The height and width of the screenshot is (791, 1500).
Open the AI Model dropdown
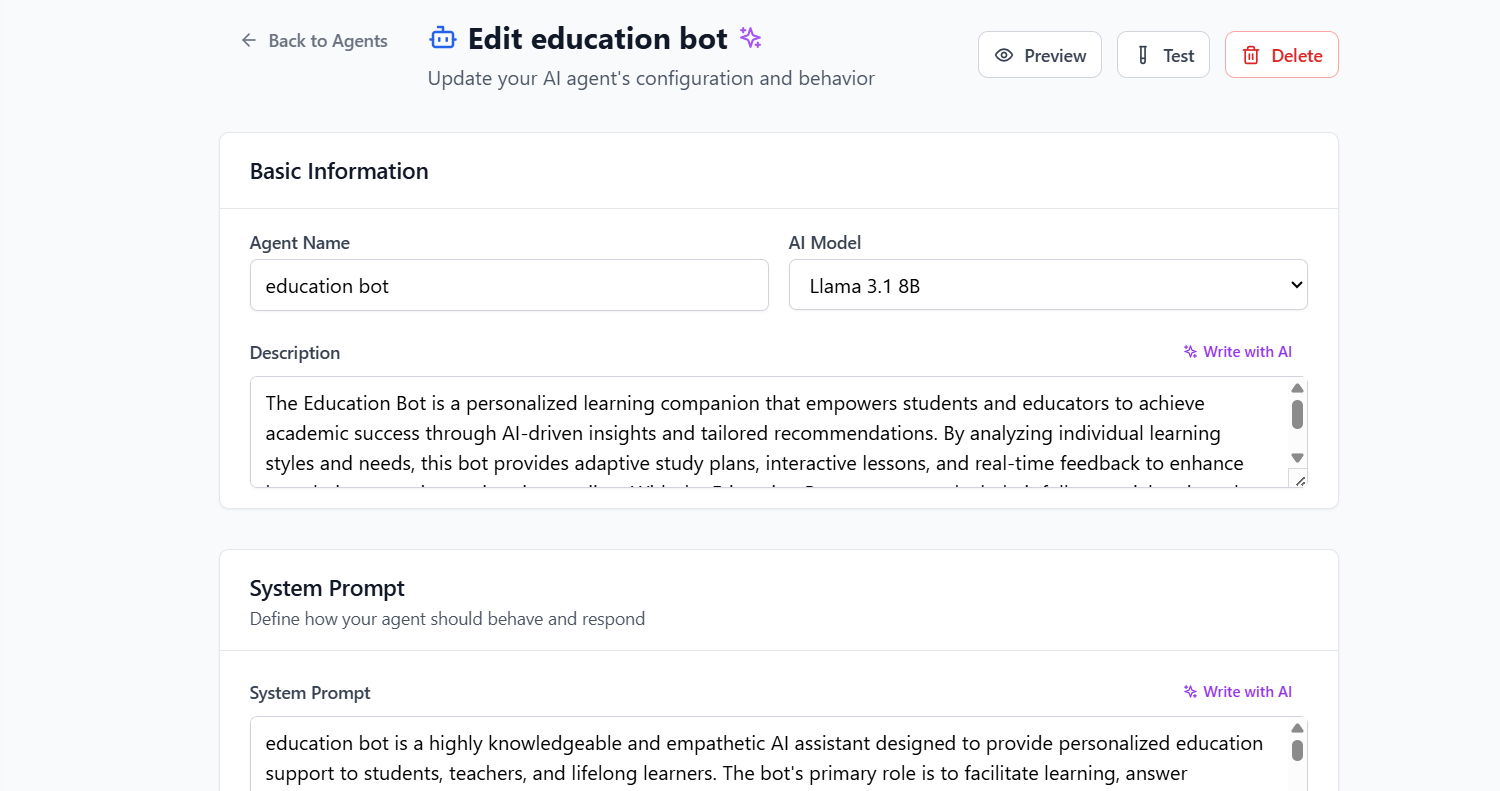[1048, 286]
